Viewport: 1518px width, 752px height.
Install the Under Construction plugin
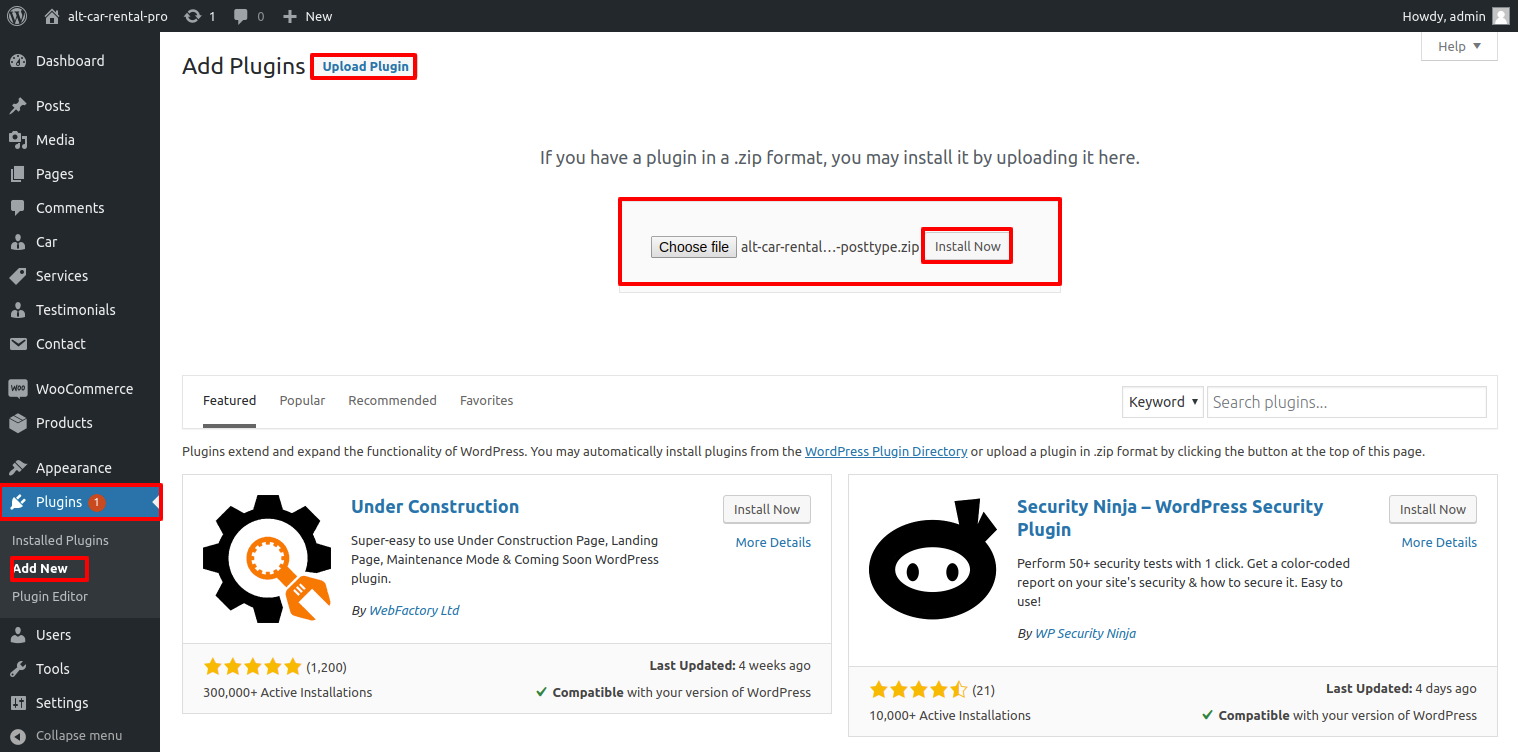767,509
